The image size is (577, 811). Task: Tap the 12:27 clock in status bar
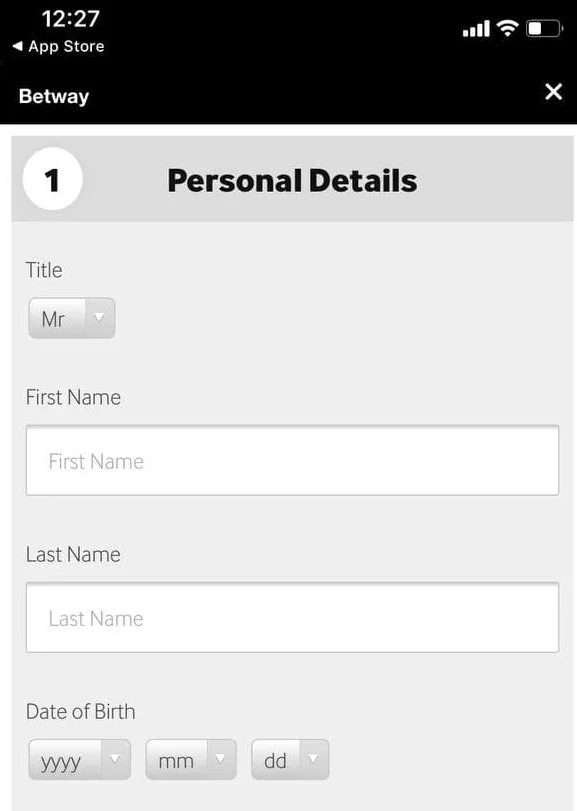coord(70,19)
